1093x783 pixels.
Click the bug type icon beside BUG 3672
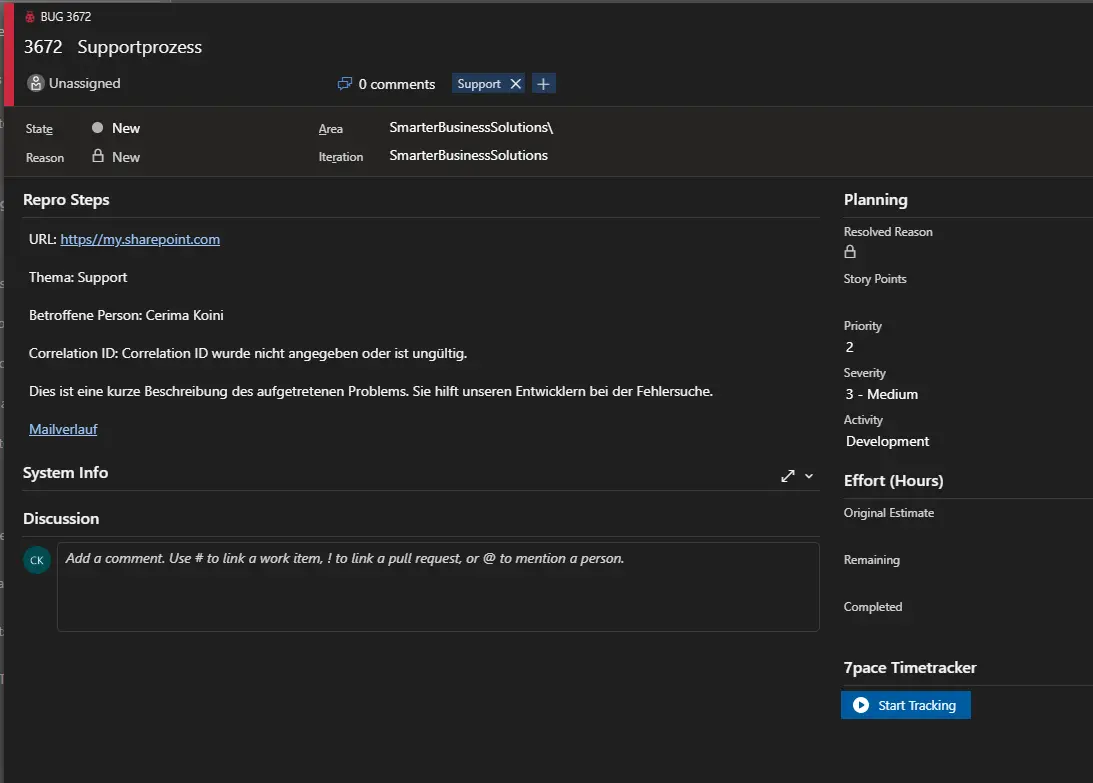(30, 16)
